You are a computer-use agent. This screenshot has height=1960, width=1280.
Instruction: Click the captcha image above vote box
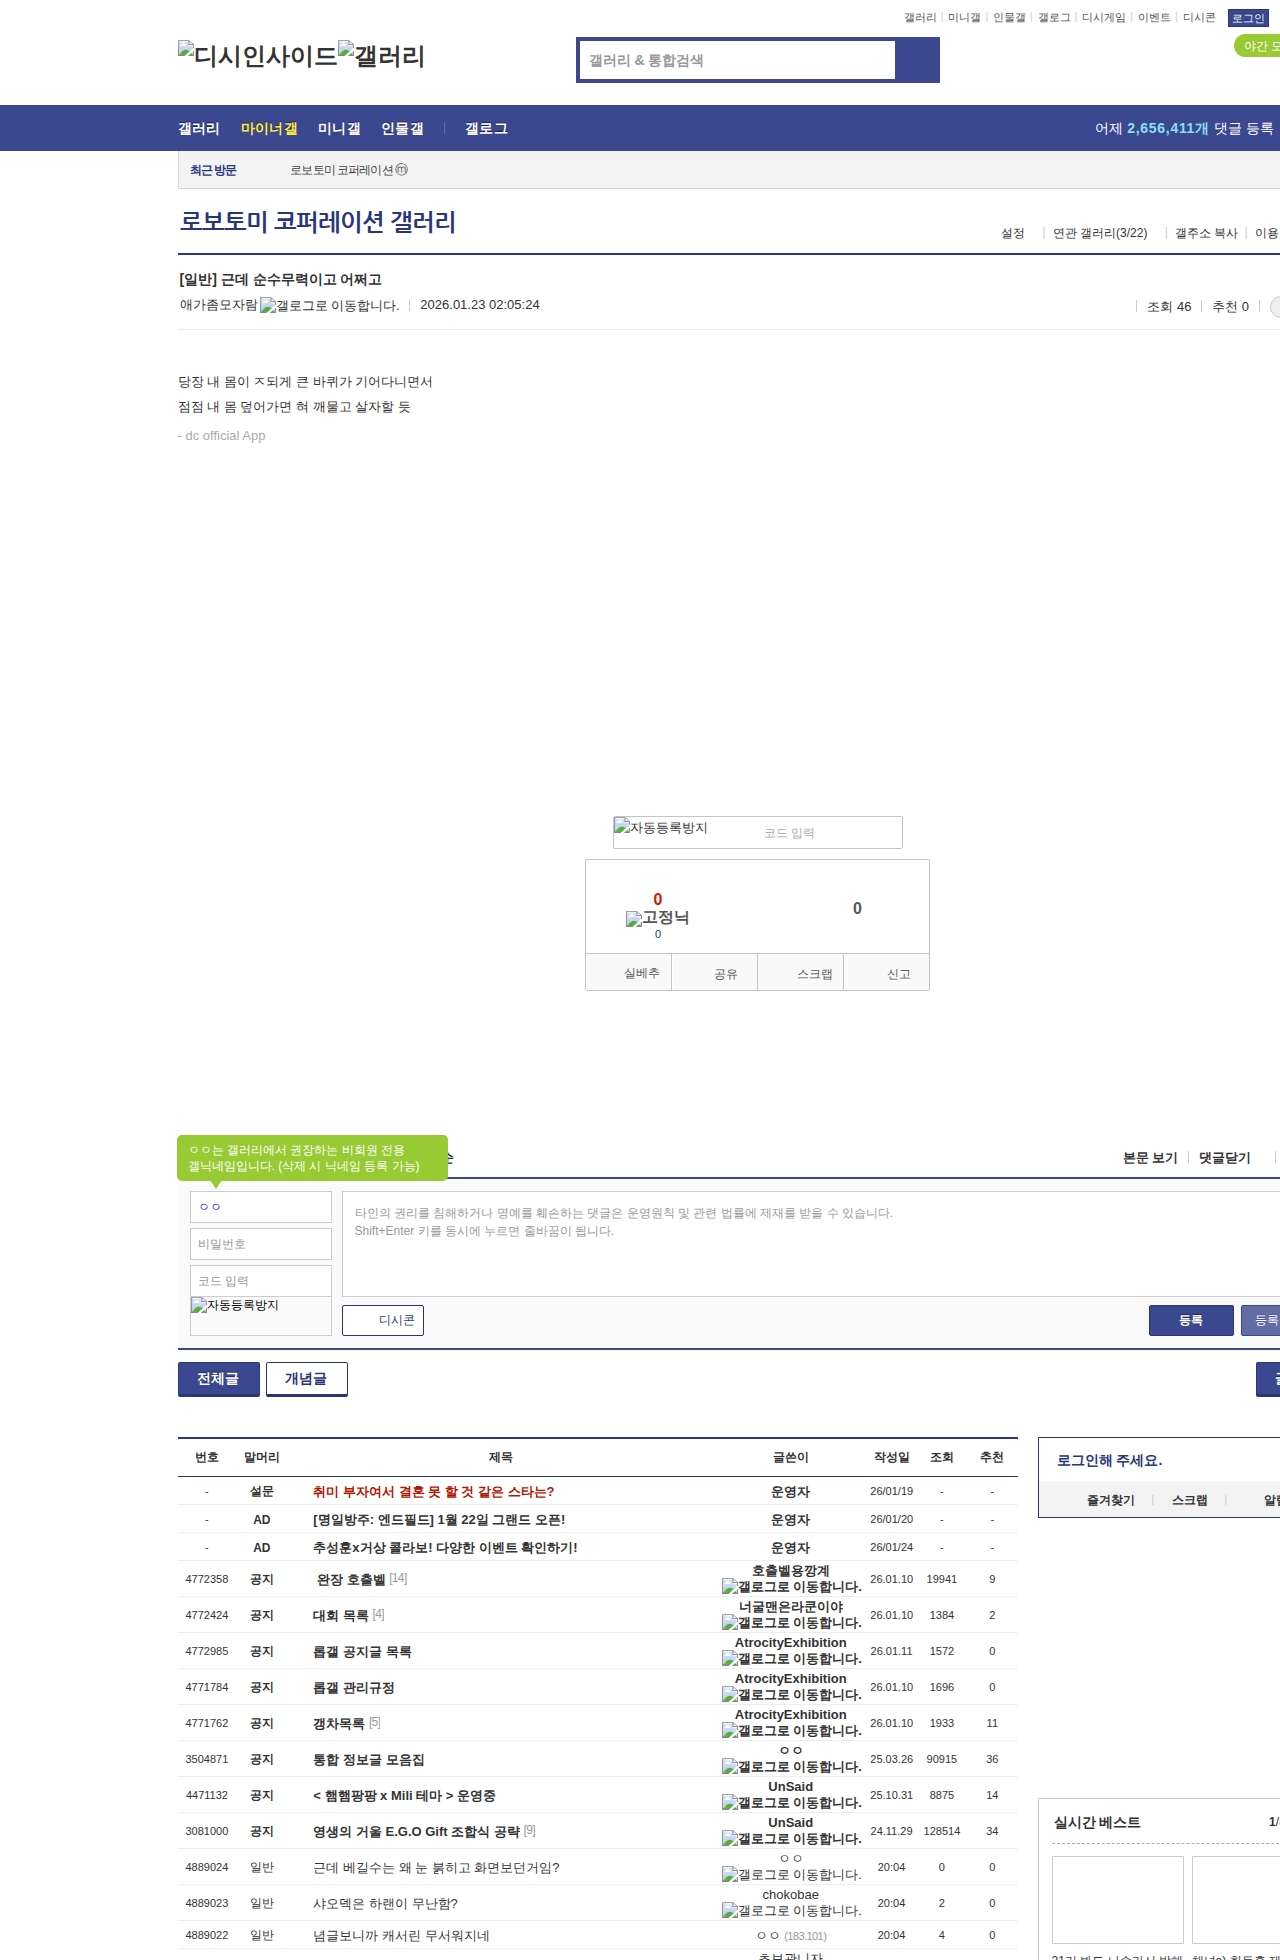[661, 828]
